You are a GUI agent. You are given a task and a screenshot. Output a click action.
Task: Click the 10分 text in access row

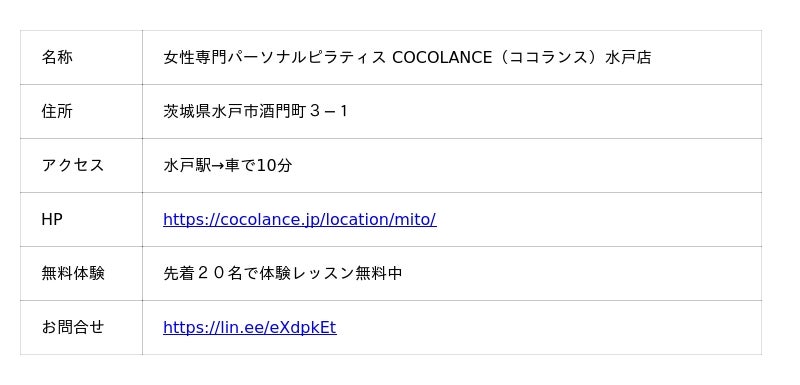tap(274, 165)
